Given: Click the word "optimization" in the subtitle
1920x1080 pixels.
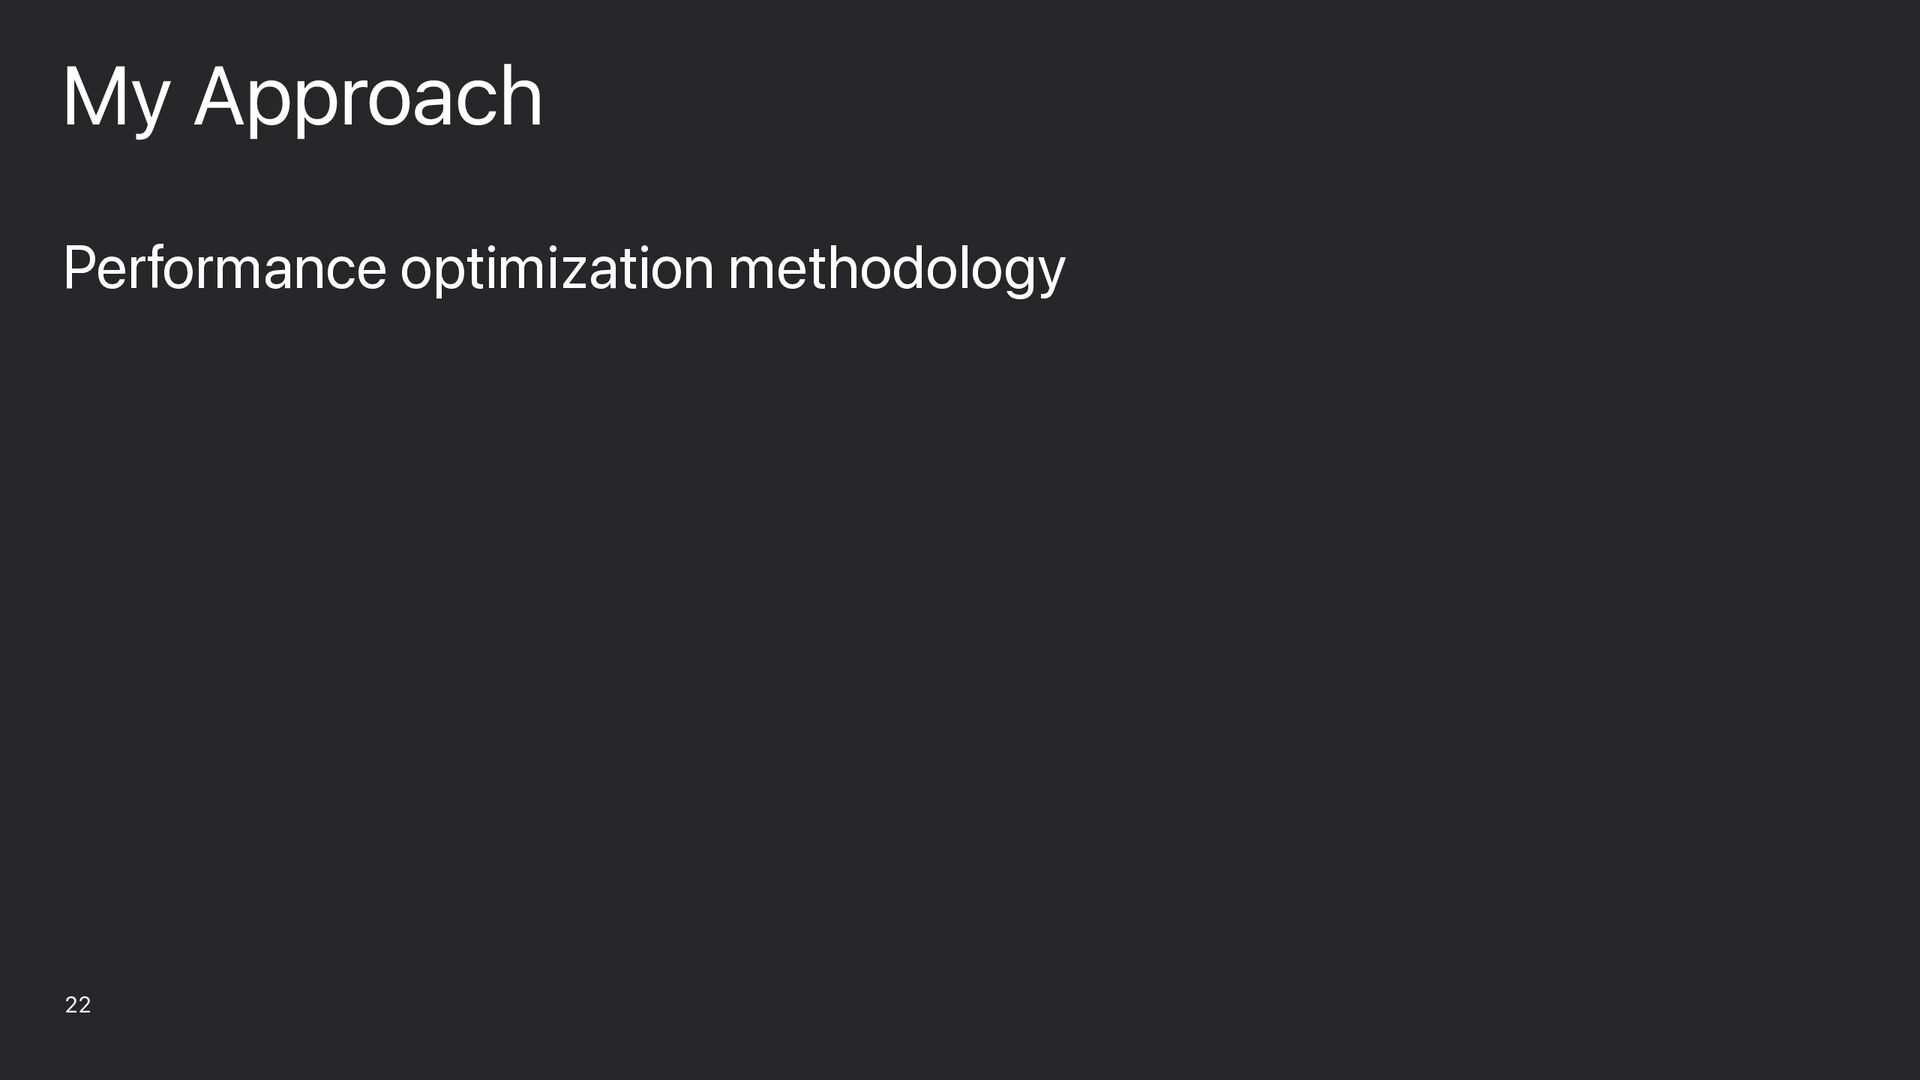Looking at the screenshot, I should point(557,269).
